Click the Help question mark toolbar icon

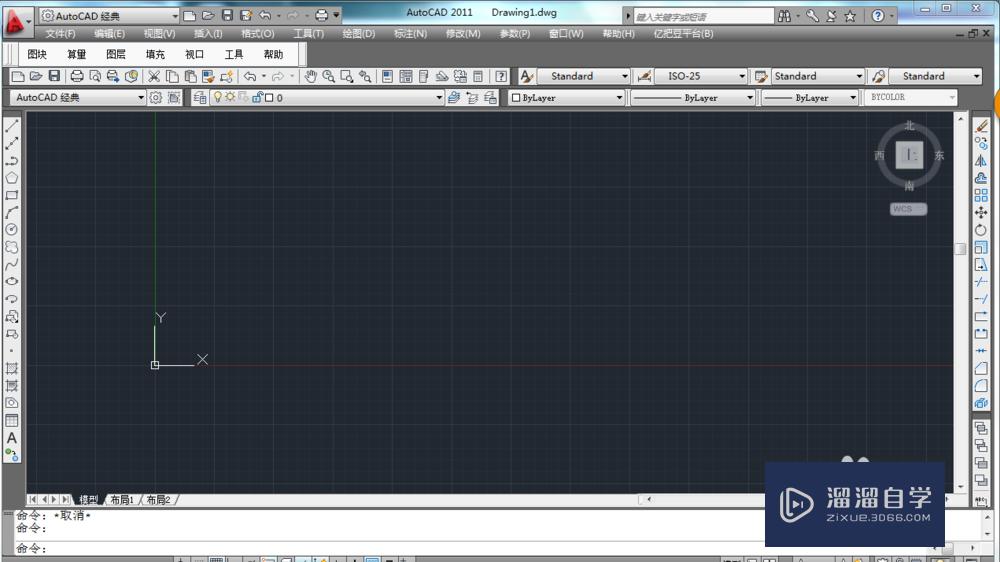501,77
